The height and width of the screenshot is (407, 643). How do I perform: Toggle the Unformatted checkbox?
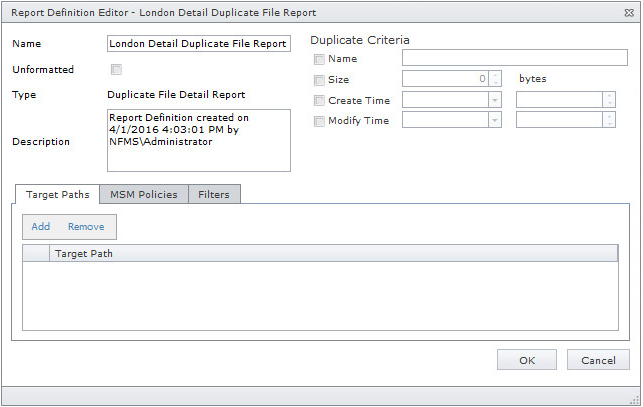[116, 70]
